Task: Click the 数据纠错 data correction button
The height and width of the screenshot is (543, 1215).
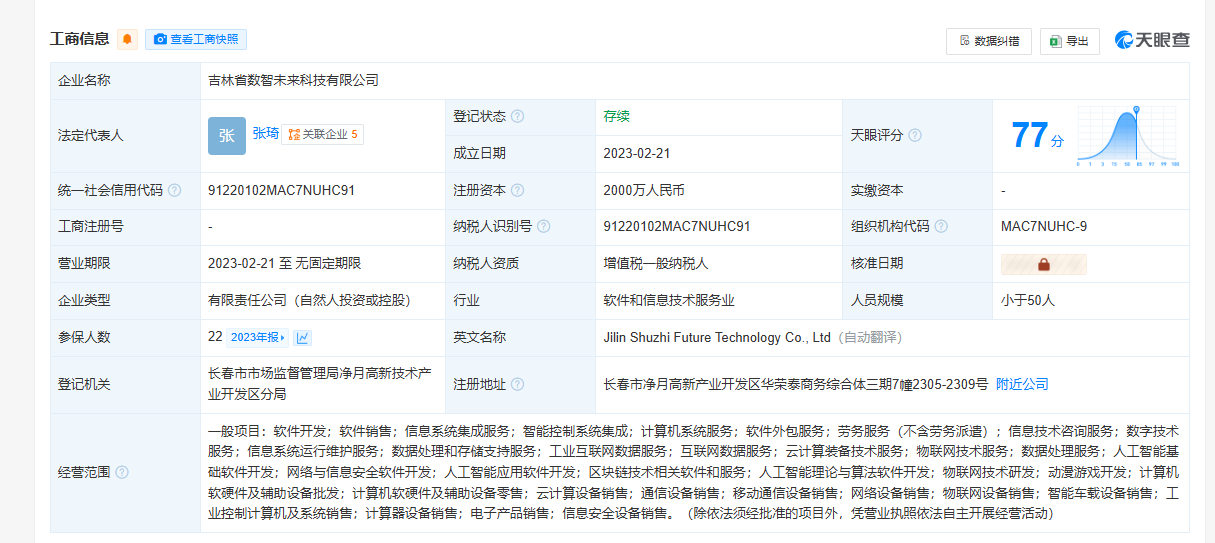Action: click(989, 41)
